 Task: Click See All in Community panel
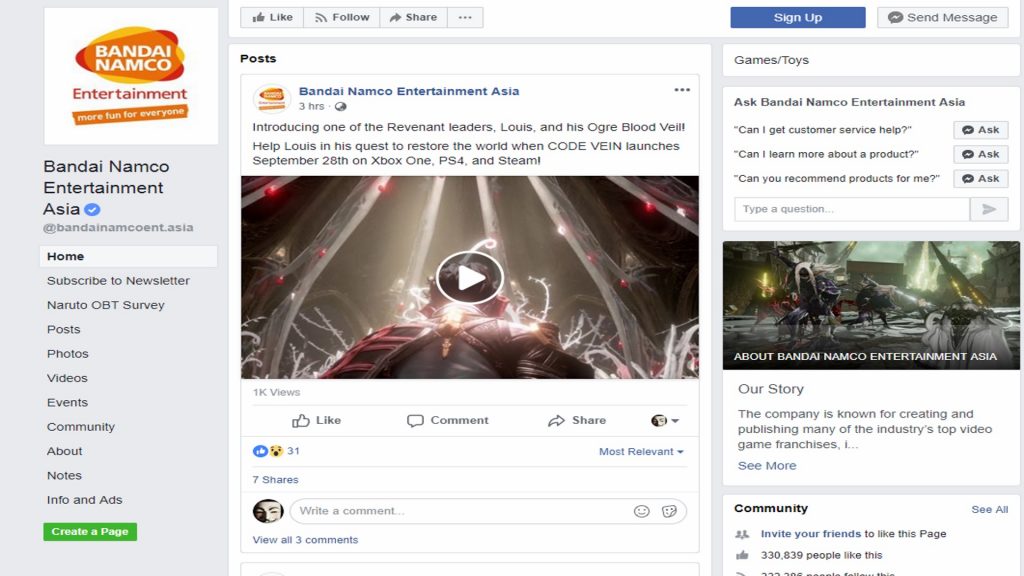(989, 509)
